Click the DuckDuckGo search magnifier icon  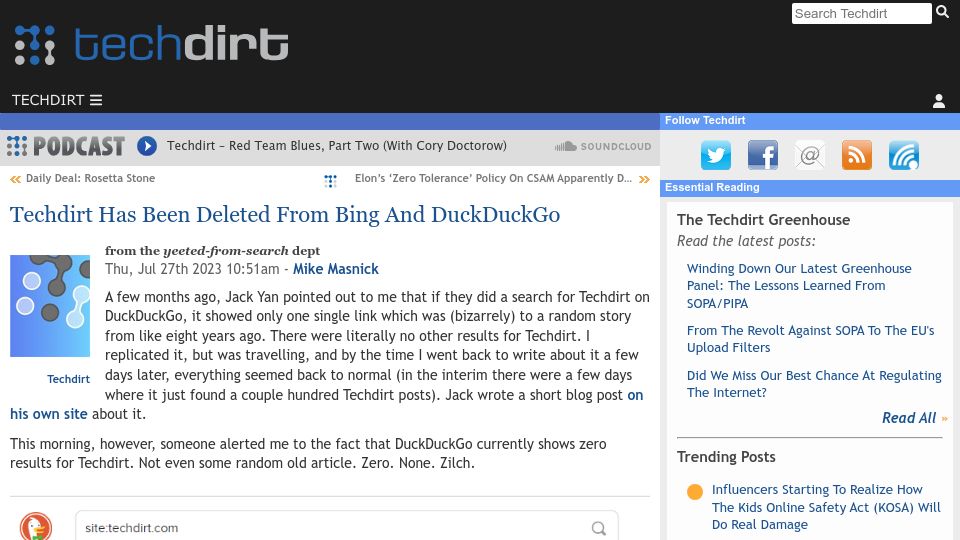pyautogui.click(x=599, y=528)
